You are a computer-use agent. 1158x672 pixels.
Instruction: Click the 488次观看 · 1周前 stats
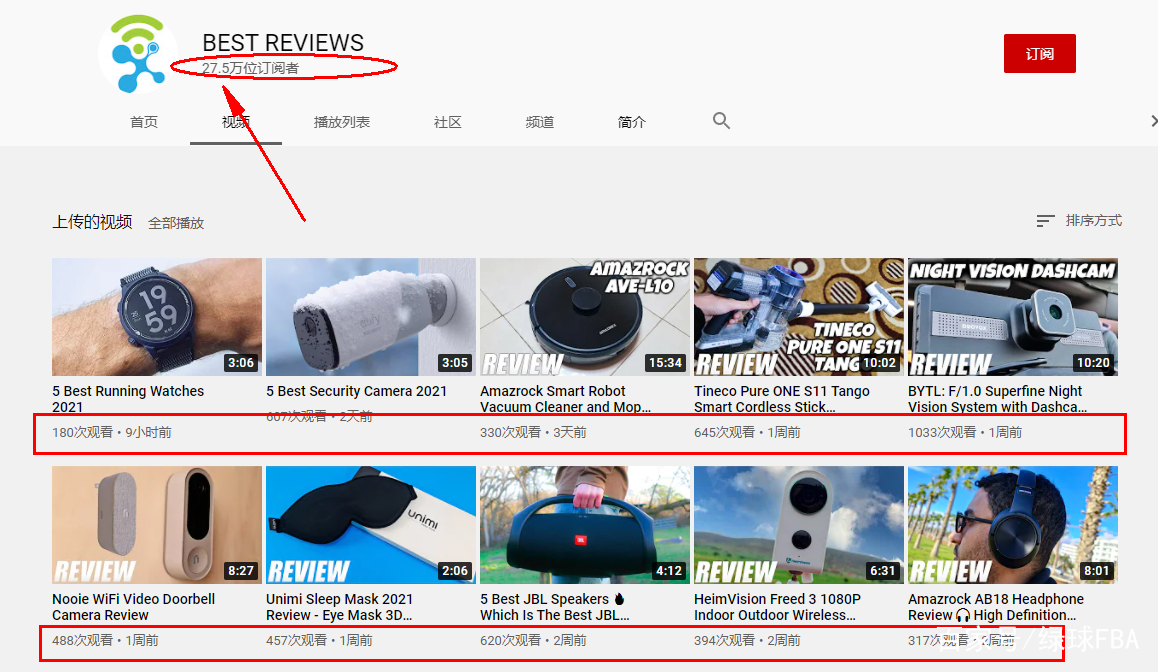[x=106, y=640]
